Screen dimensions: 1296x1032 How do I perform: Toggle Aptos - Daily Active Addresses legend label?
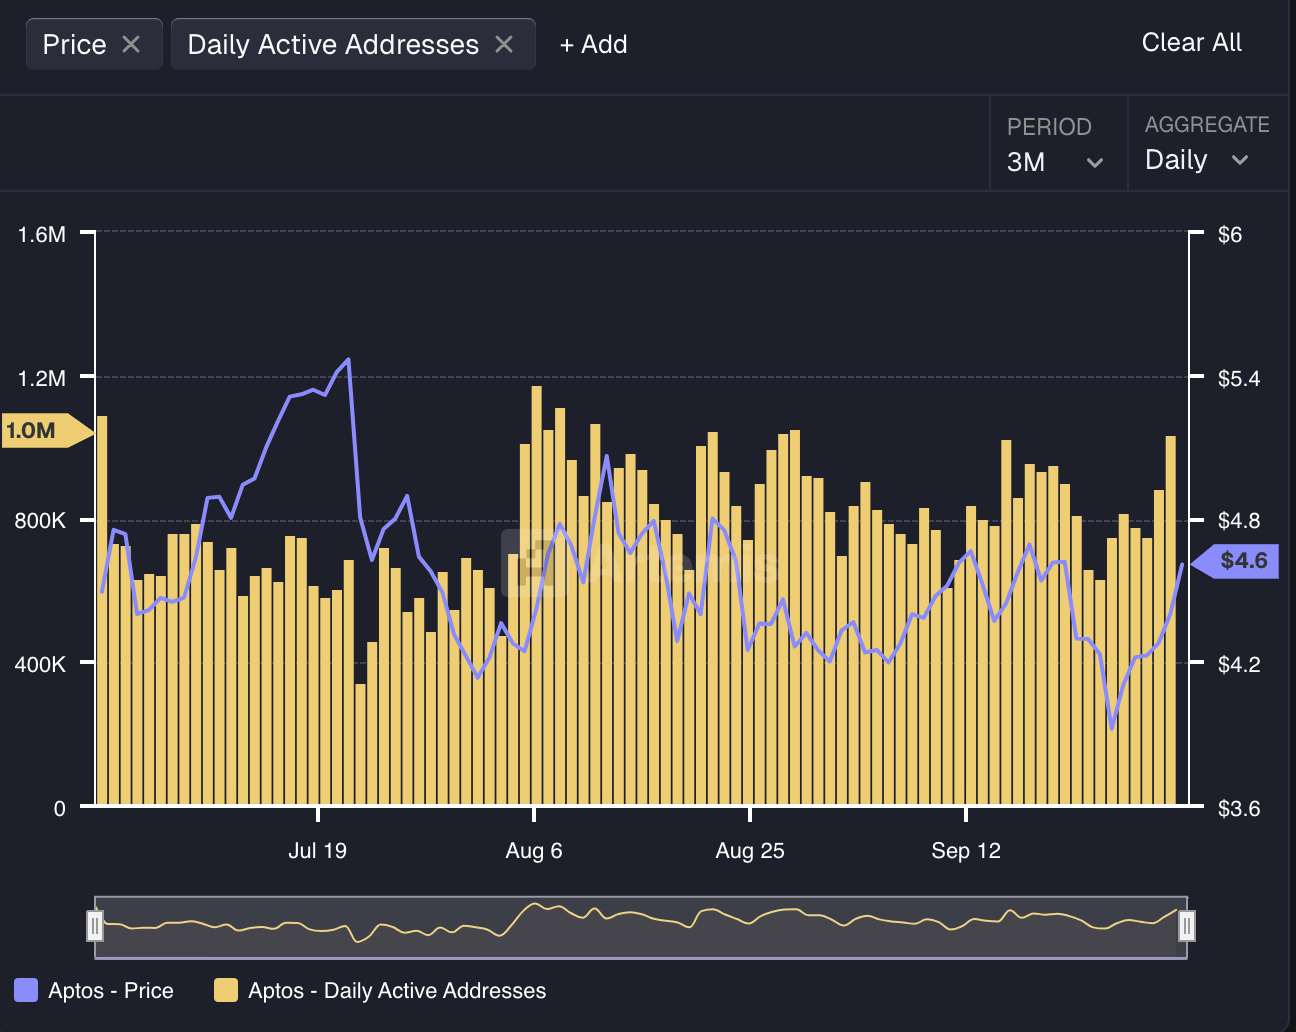point(397,990)
